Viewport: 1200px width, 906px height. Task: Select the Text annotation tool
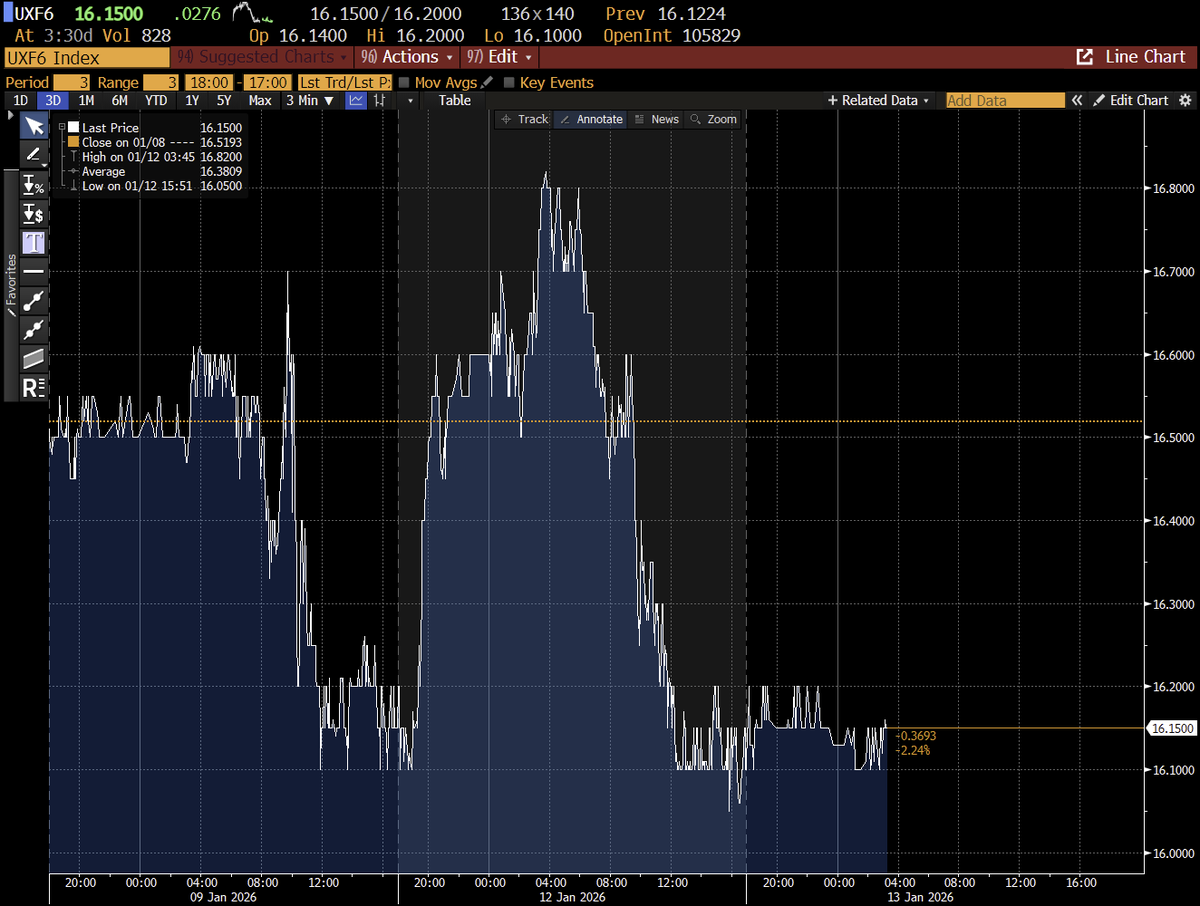click(x=33, y=242)
